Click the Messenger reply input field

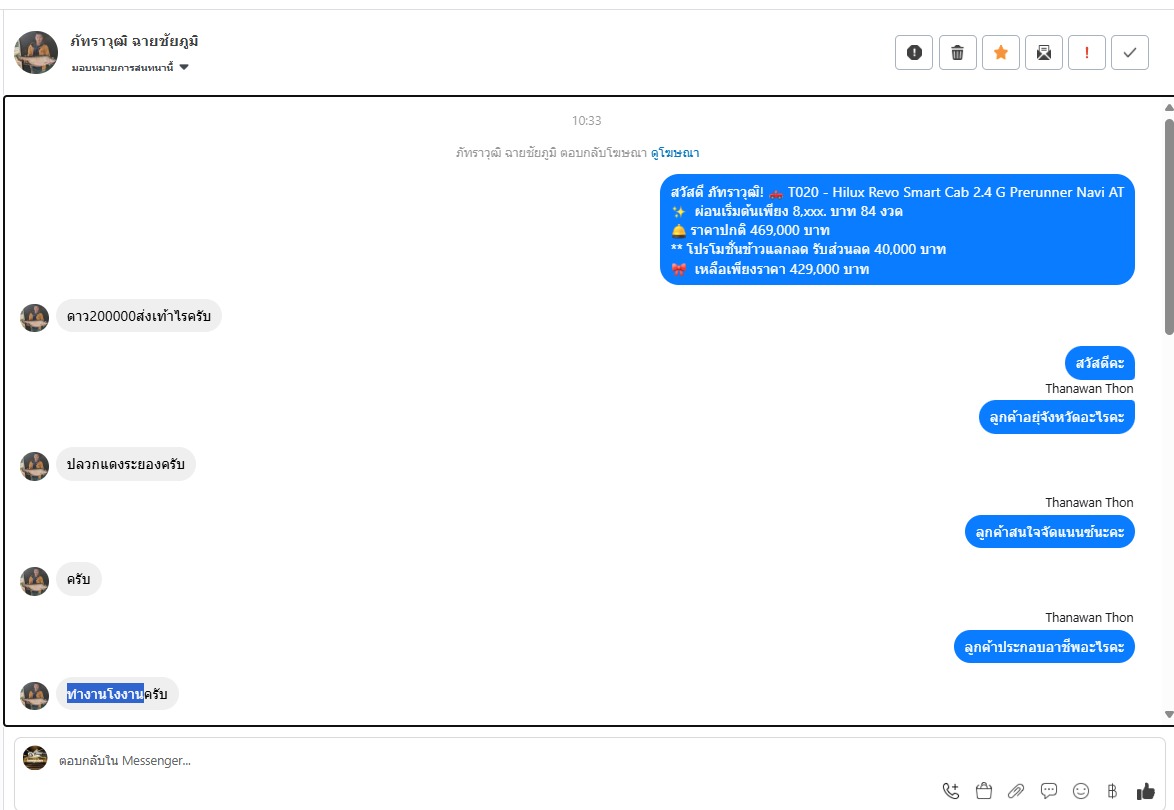click(x=500, y=761)
